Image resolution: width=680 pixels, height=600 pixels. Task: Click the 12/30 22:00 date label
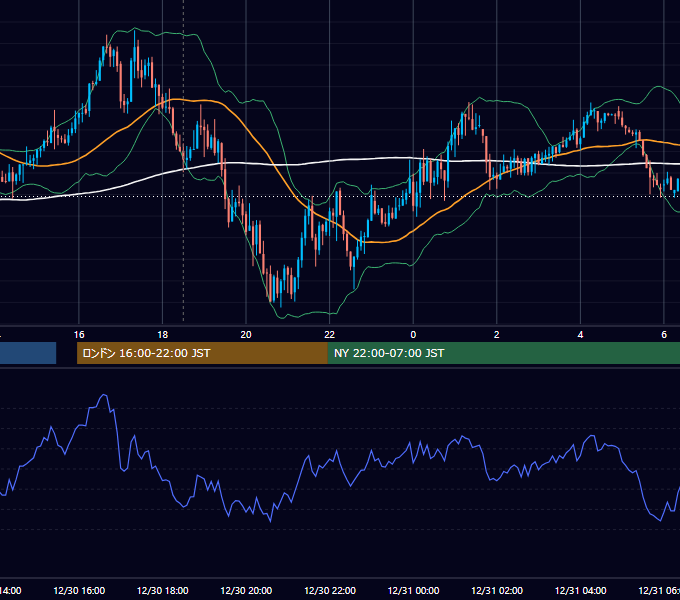point(330,590)
